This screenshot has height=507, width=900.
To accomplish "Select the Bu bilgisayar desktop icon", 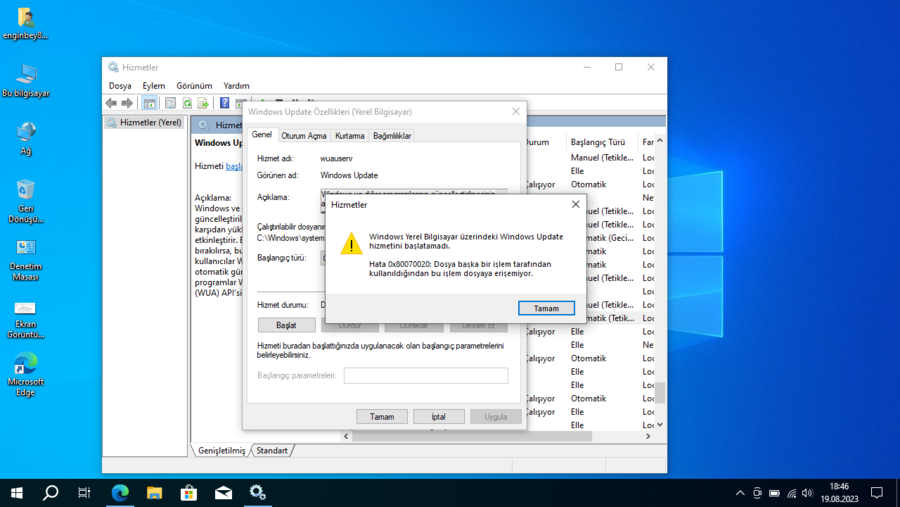I will click(25, 80).
